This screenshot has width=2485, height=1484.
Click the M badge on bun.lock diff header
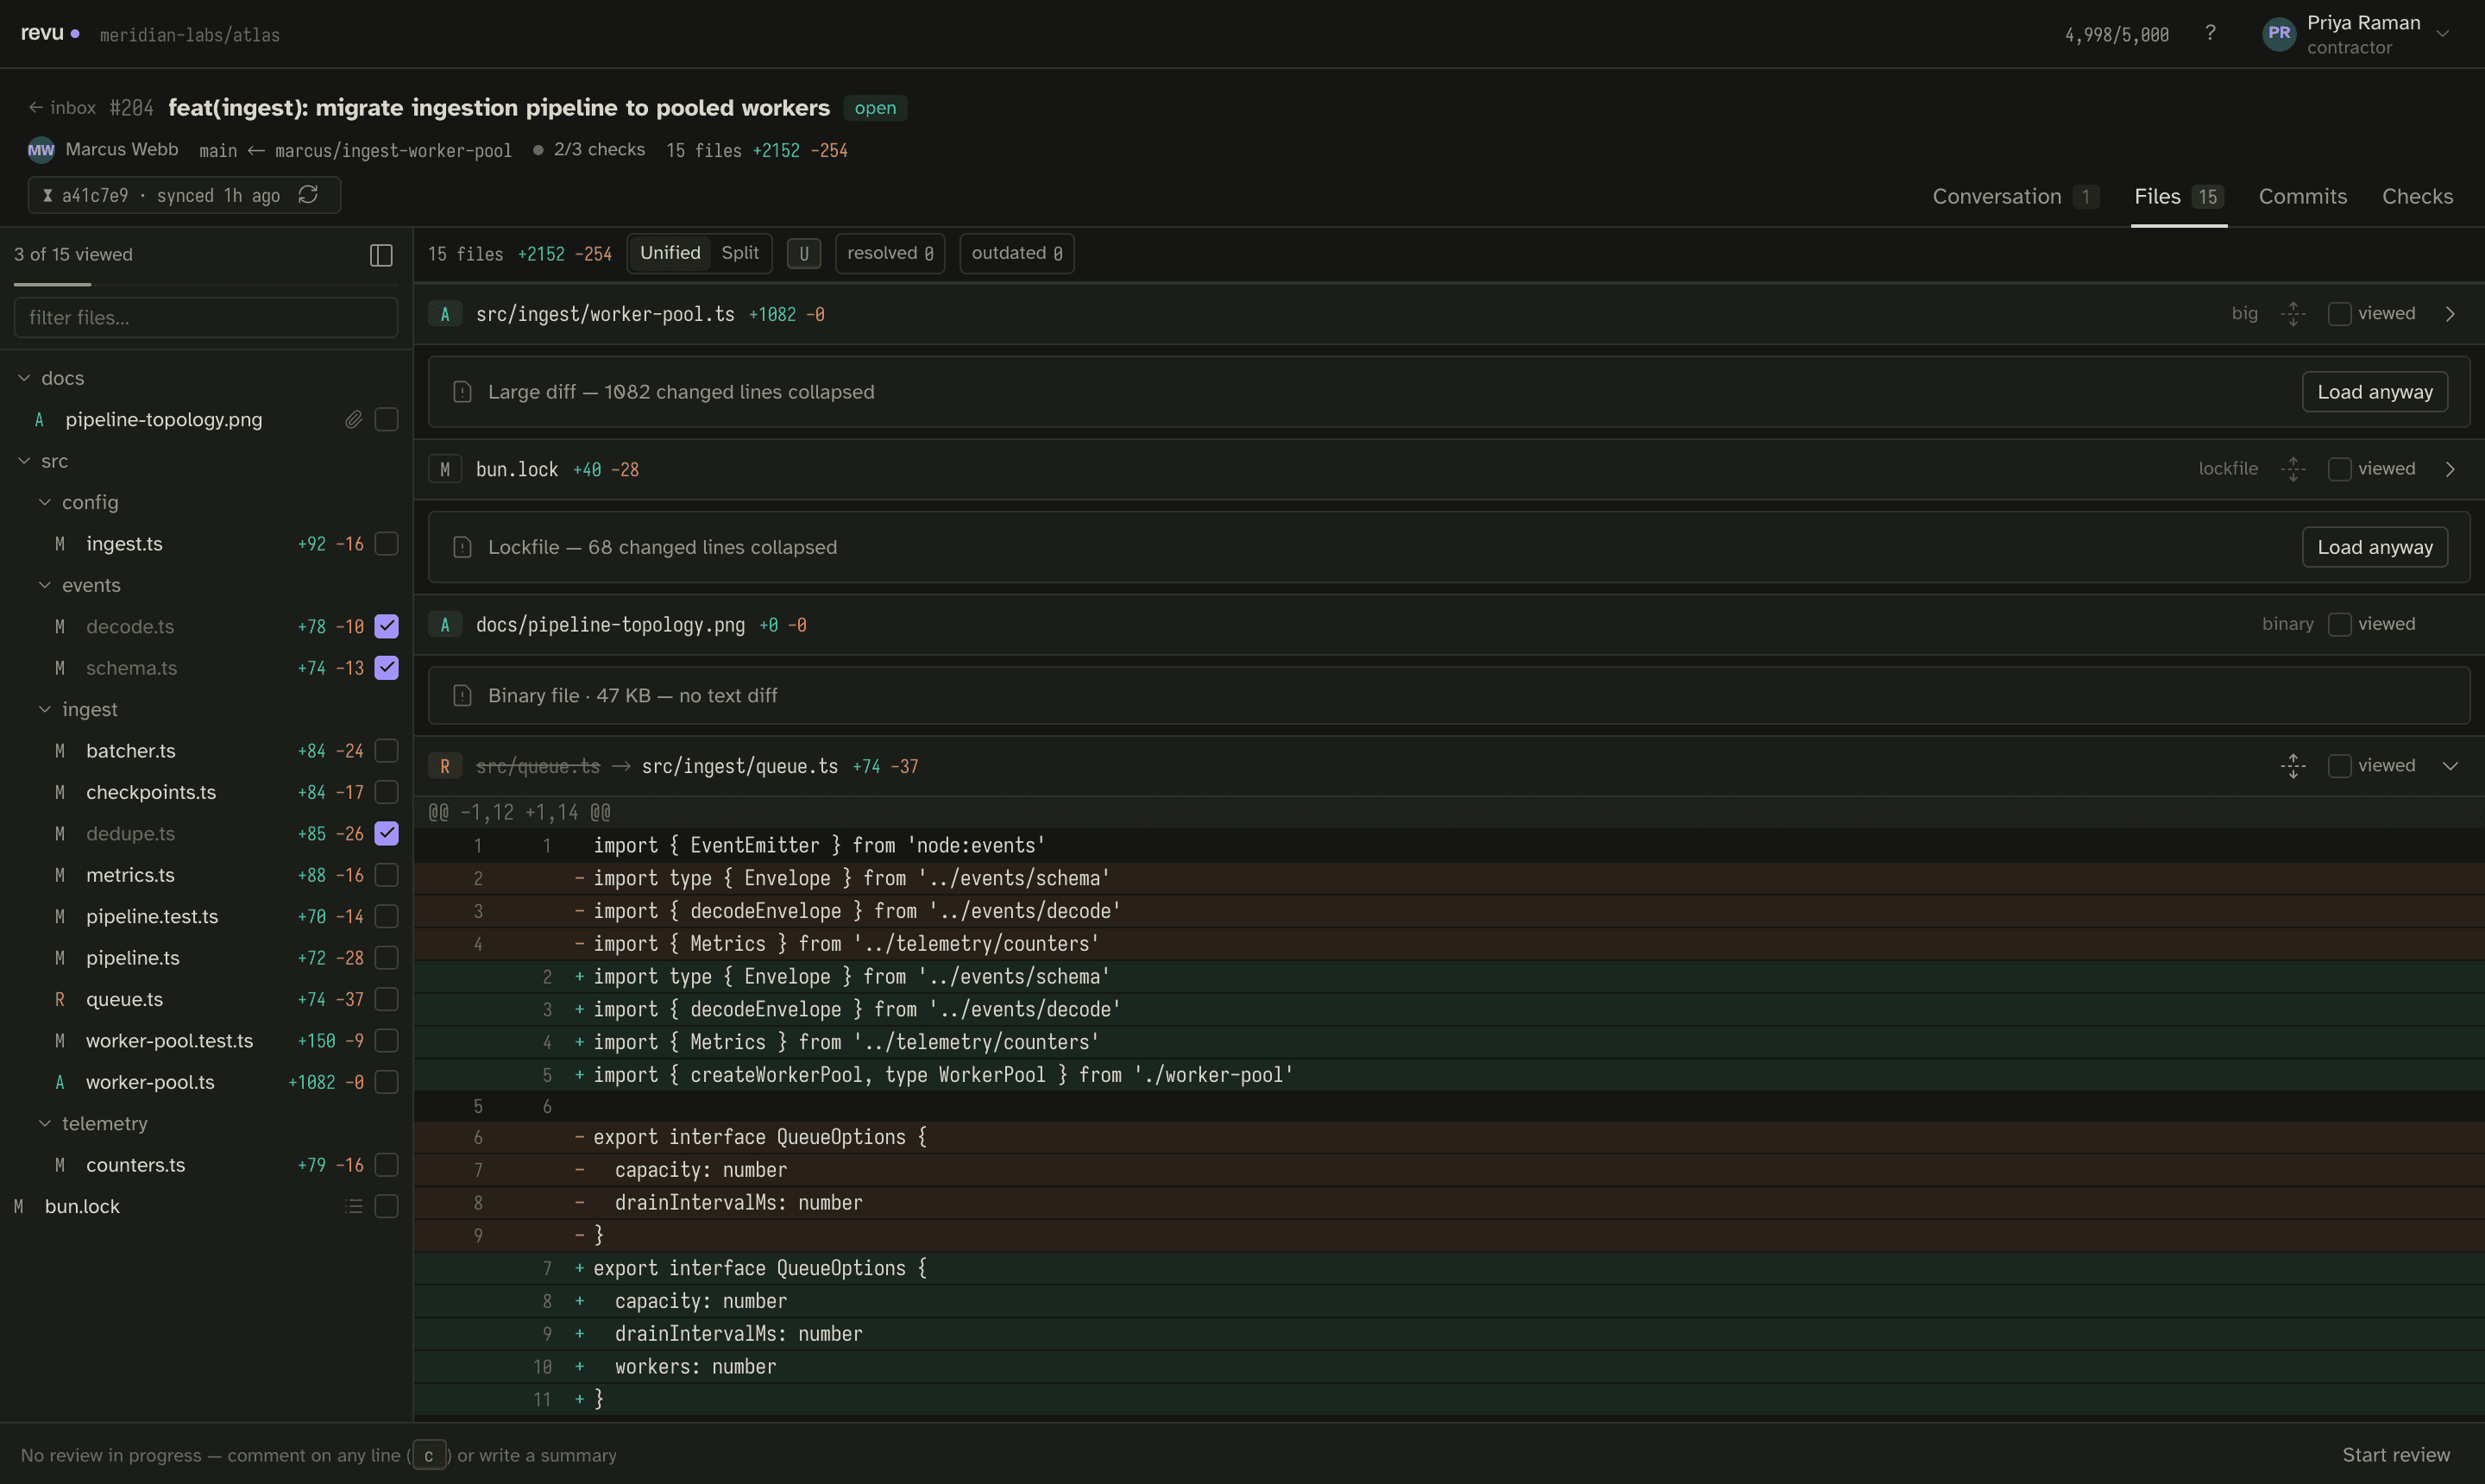pyautogui.click(x=445, y=469)
